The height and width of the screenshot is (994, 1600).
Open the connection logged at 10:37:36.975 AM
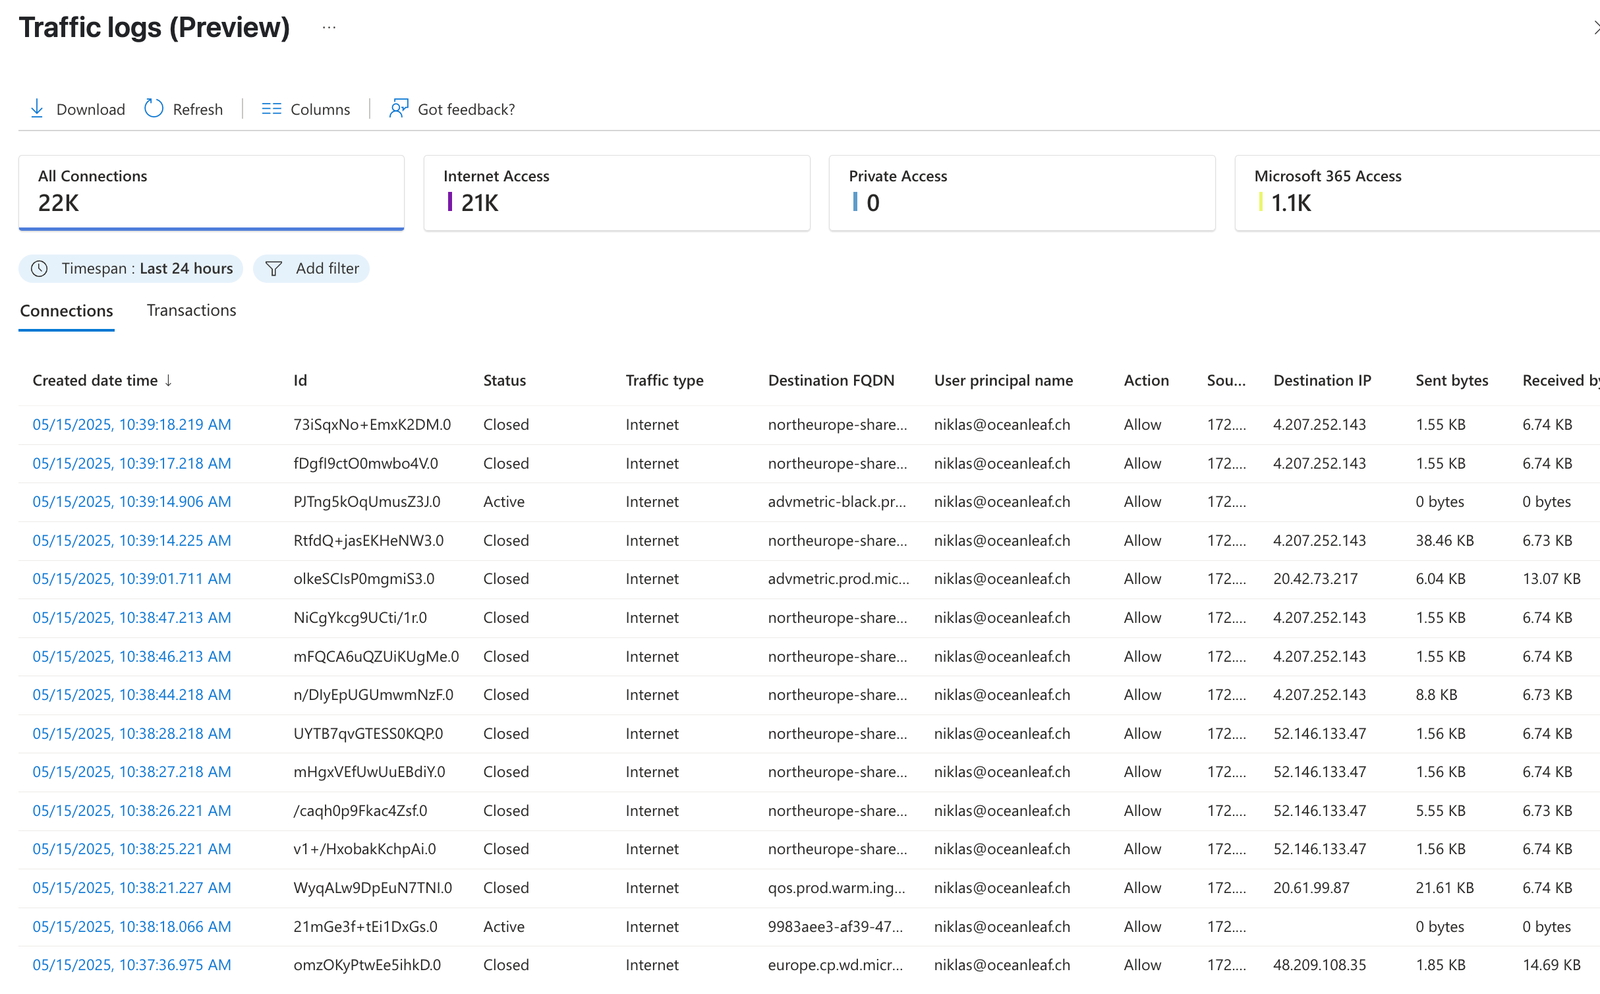pyautogui.click(x=131, y=964)
